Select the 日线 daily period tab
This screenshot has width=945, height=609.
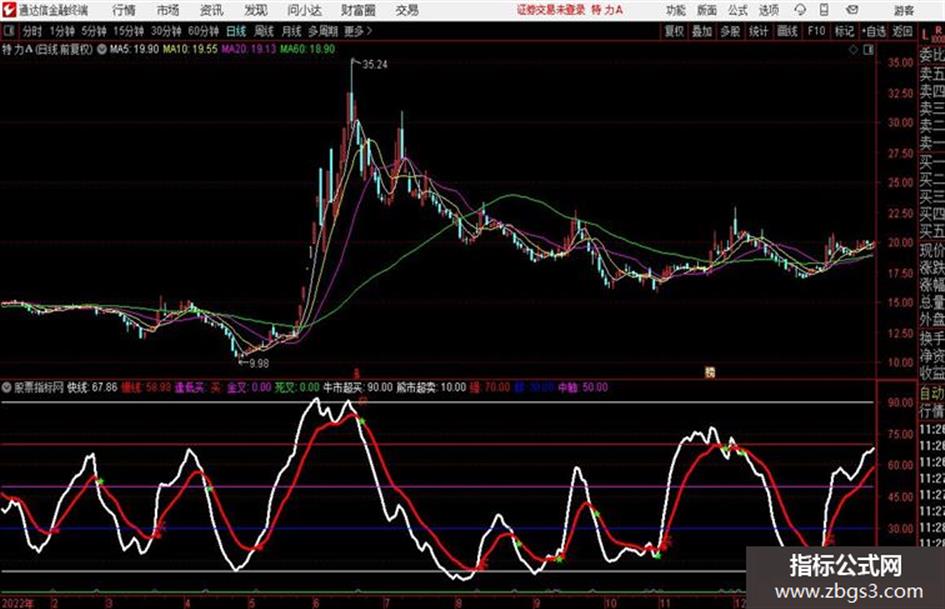coord(236,31)
